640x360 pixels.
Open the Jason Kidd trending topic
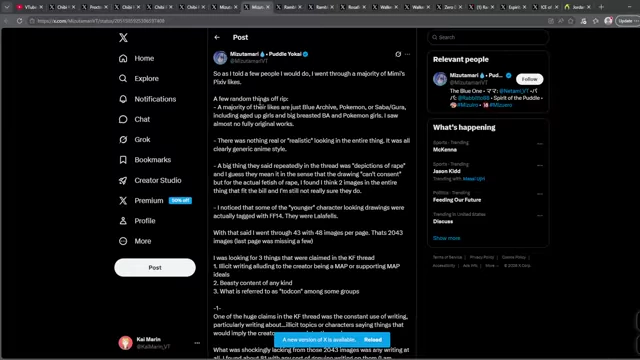(x=447, y=171)
